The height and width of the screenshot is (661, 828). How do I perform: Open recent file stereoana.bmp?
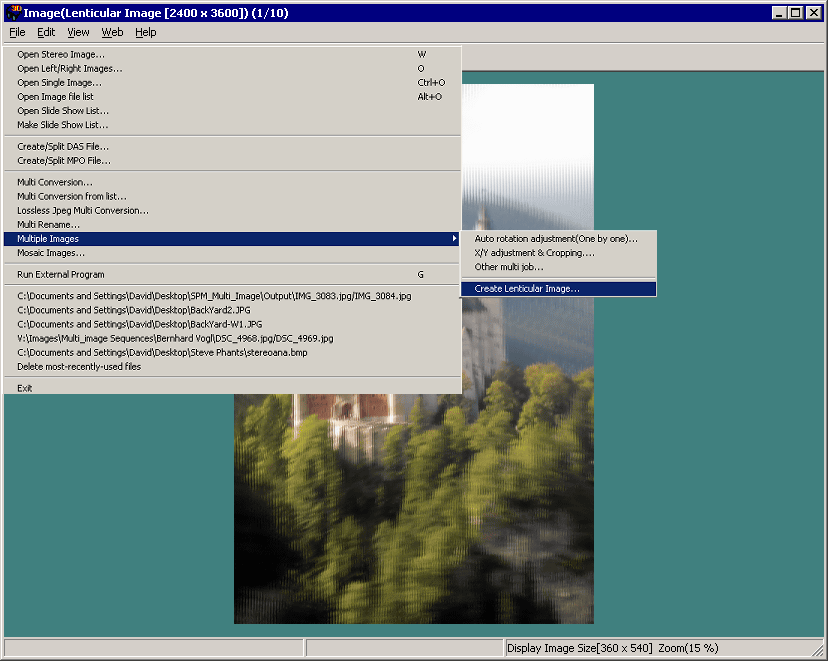(x=232, y=353)
